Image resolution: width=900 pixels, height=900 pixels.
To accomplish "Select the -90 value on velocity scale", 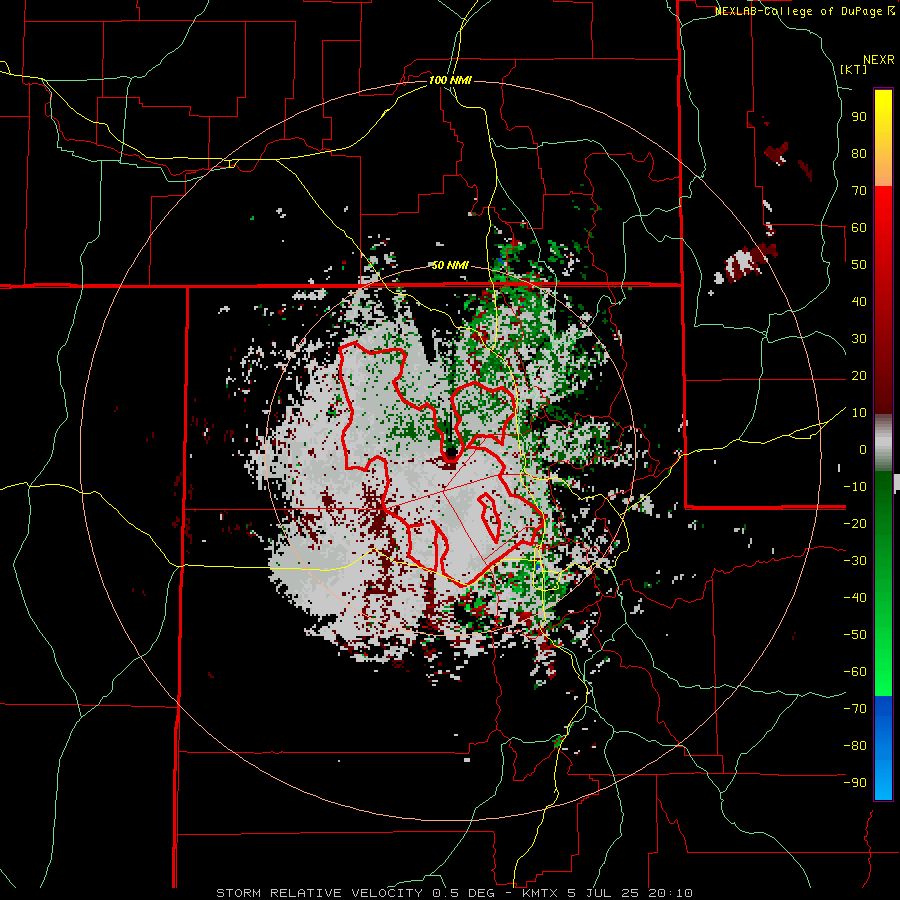I will pos(855,783).
